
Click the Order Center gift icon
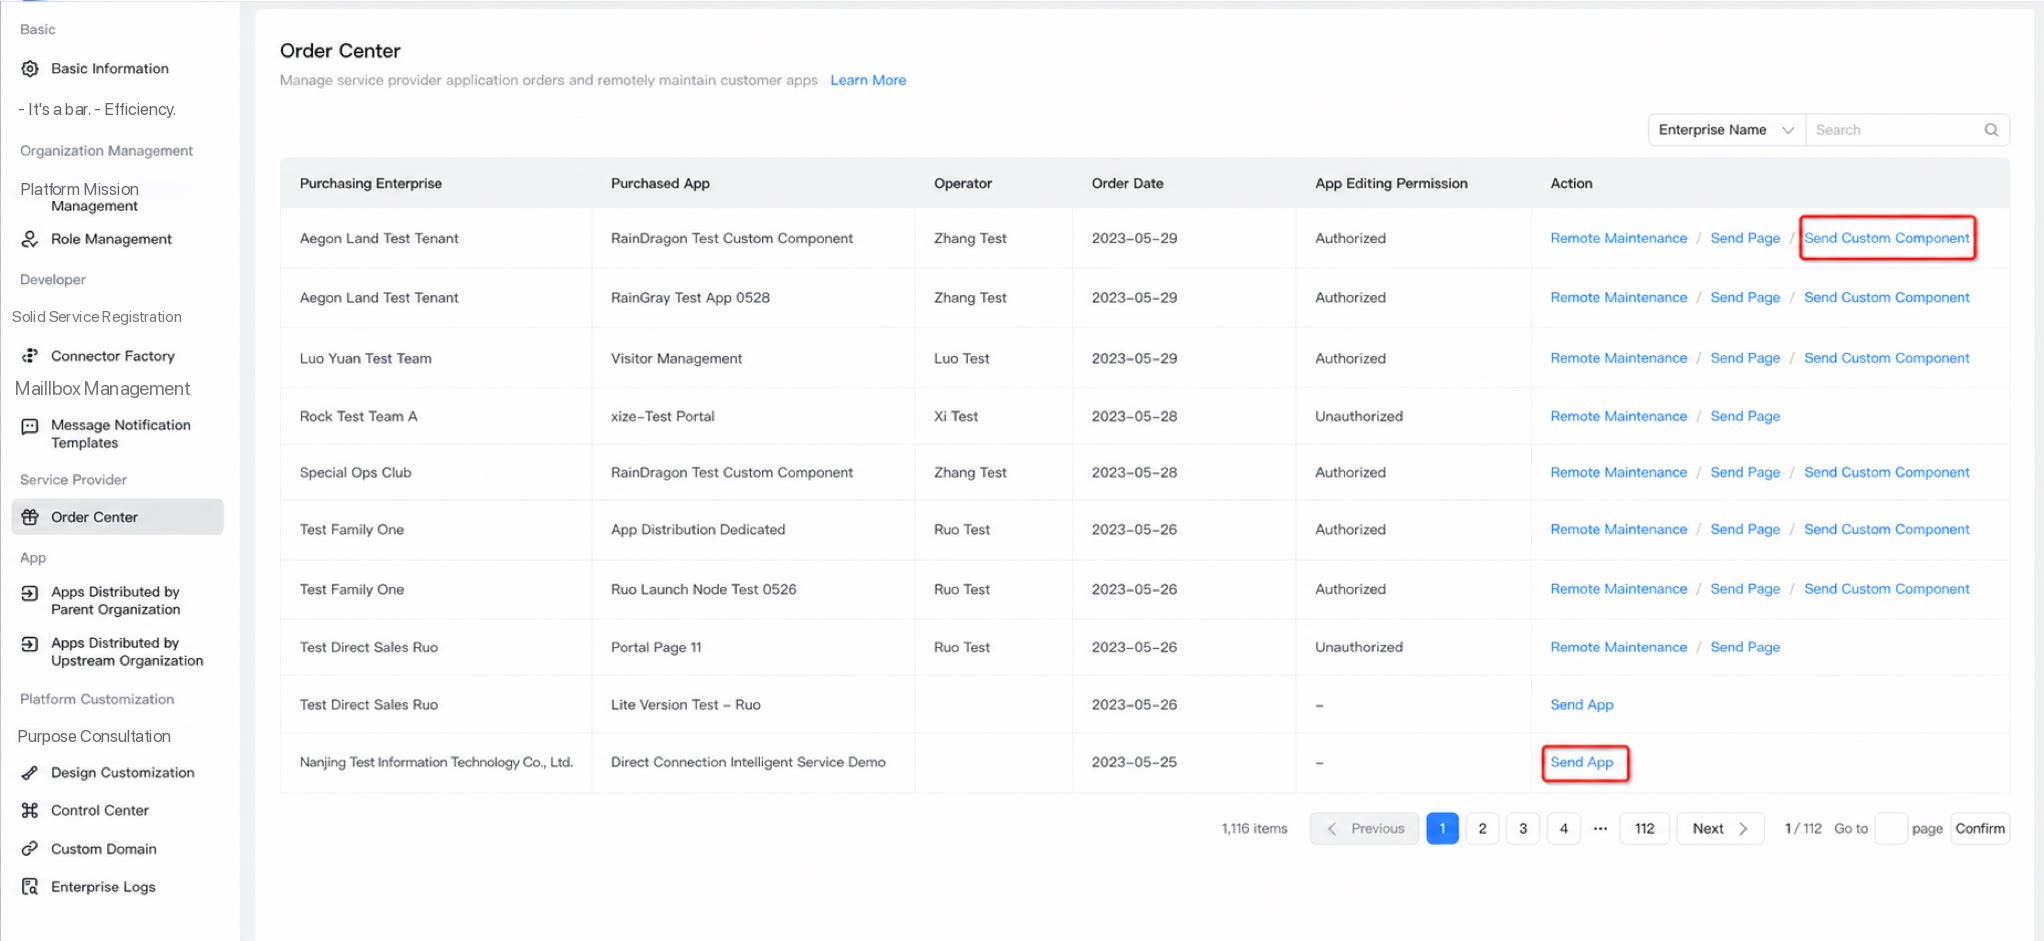click(x=30, y=517)
